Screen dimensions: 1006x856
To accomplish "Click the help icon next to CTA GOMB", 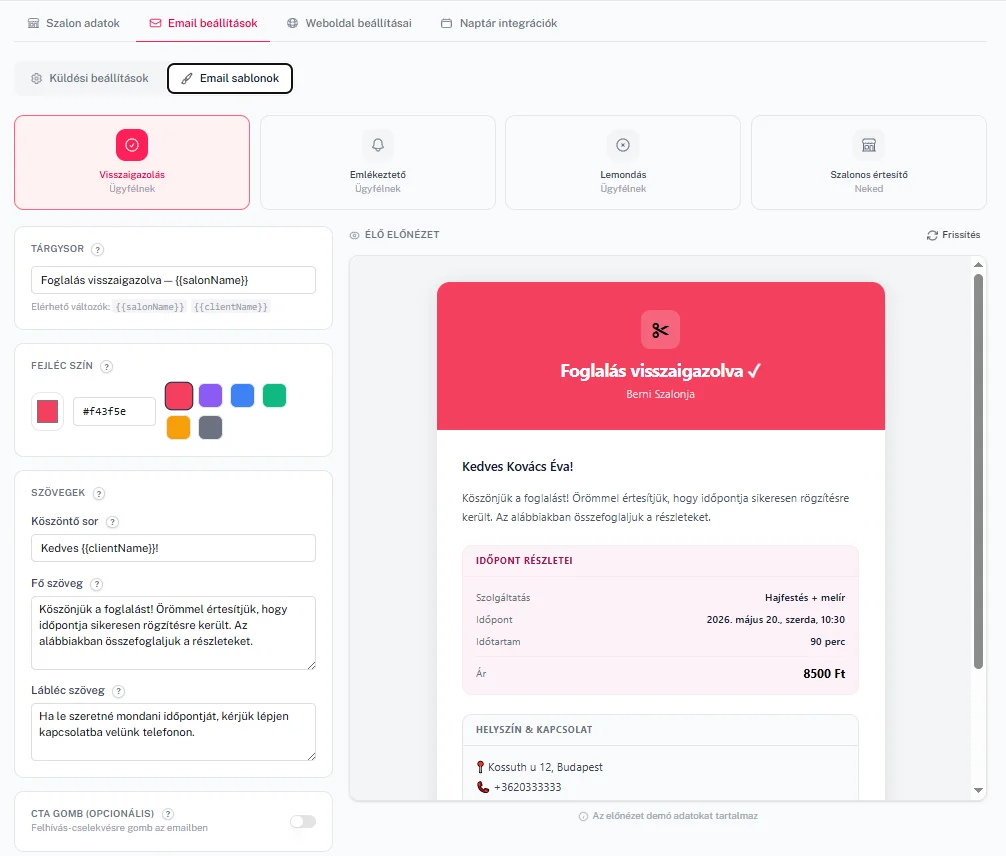I will [168, 814].
